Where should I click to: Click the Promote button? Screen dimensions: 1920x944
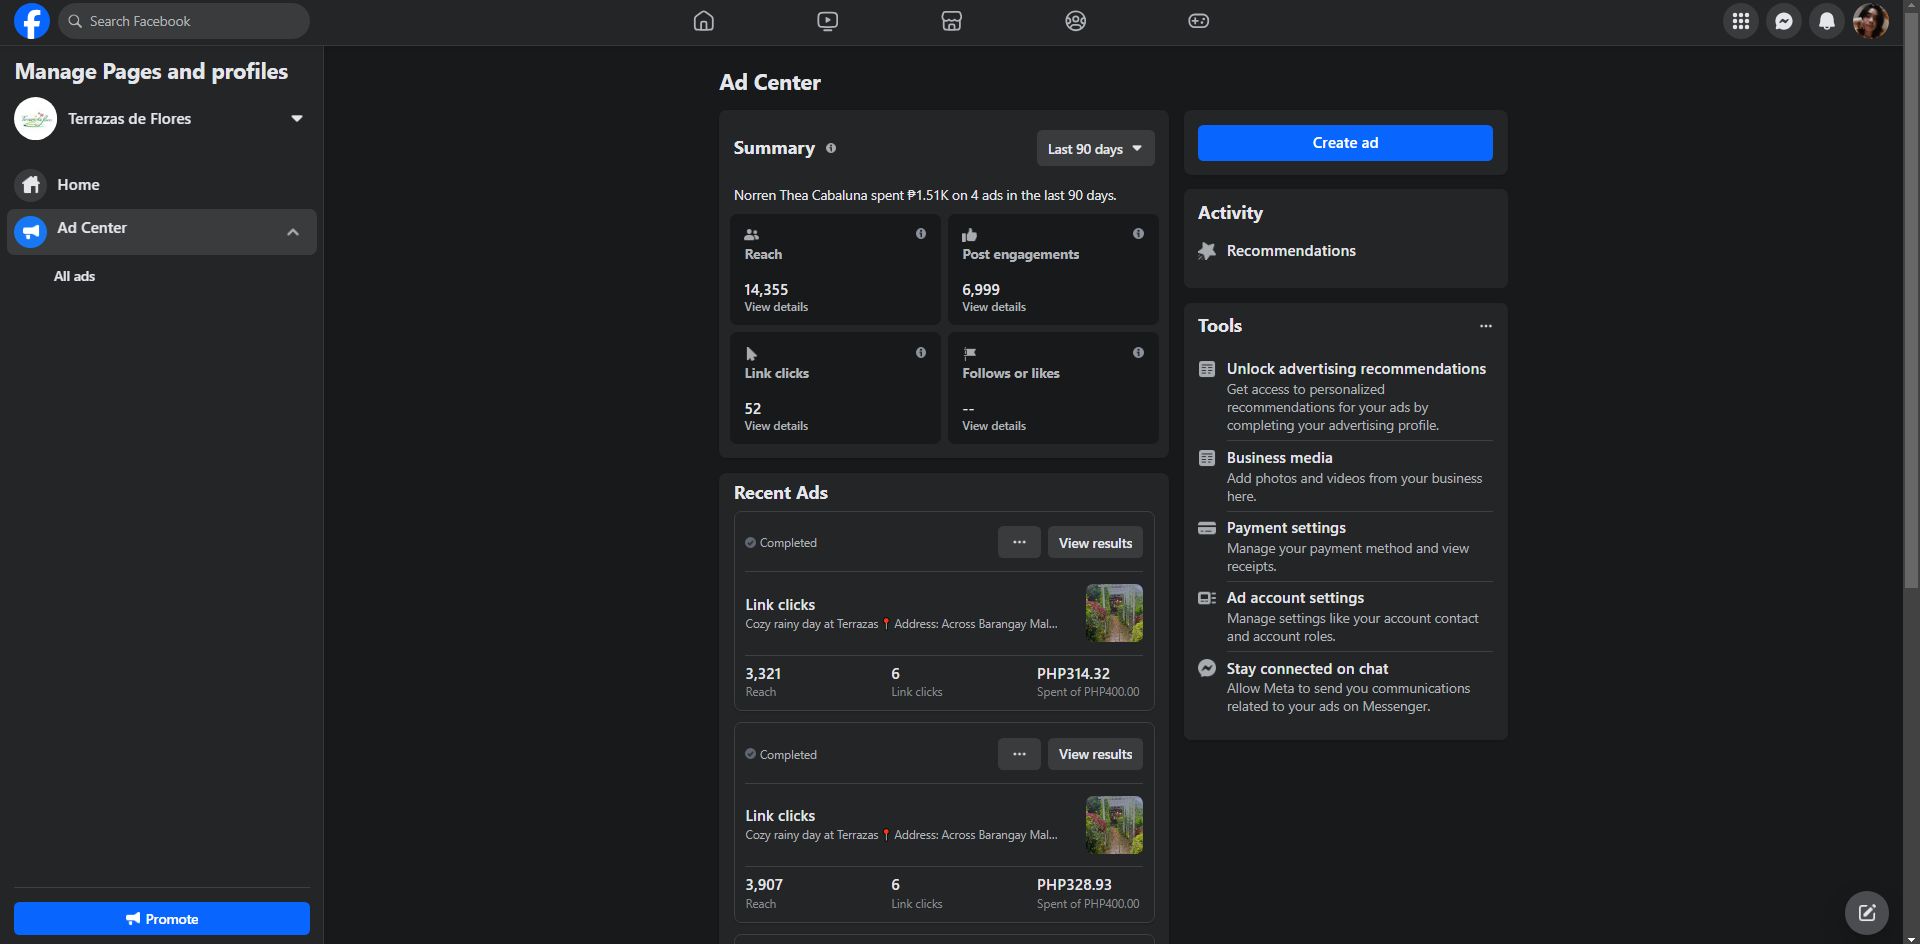coord(162,919)
